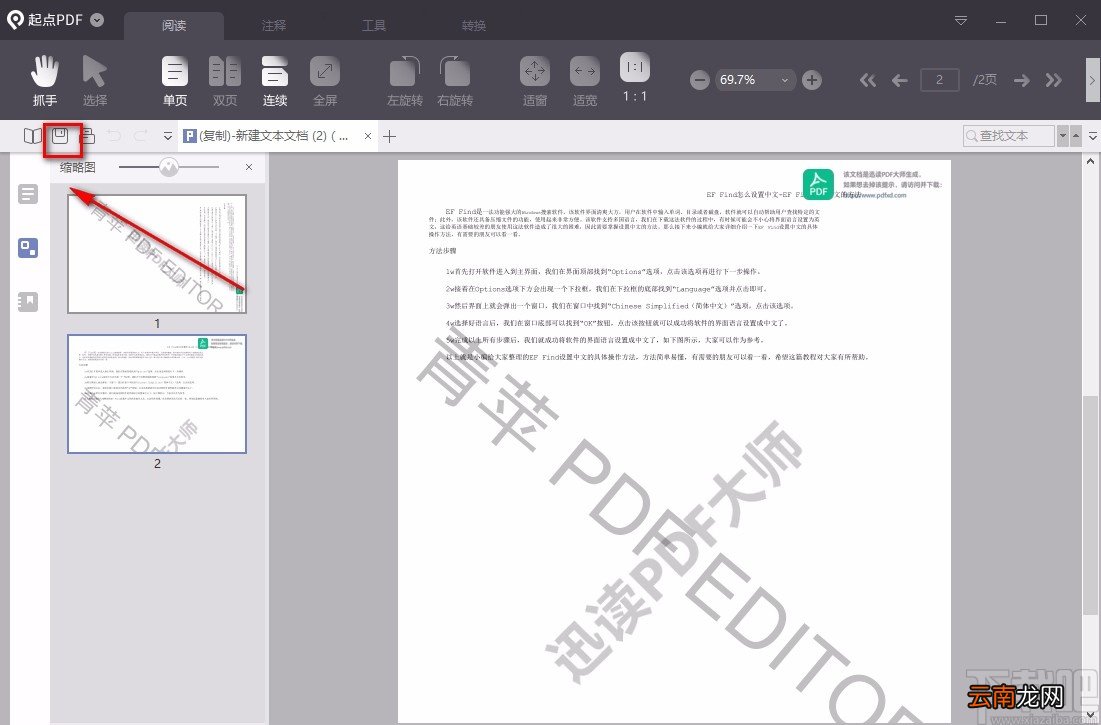Set zoom to 1:1 actual size
Viewport: 1101px width, 725px height.
click(x=635, y=77)
